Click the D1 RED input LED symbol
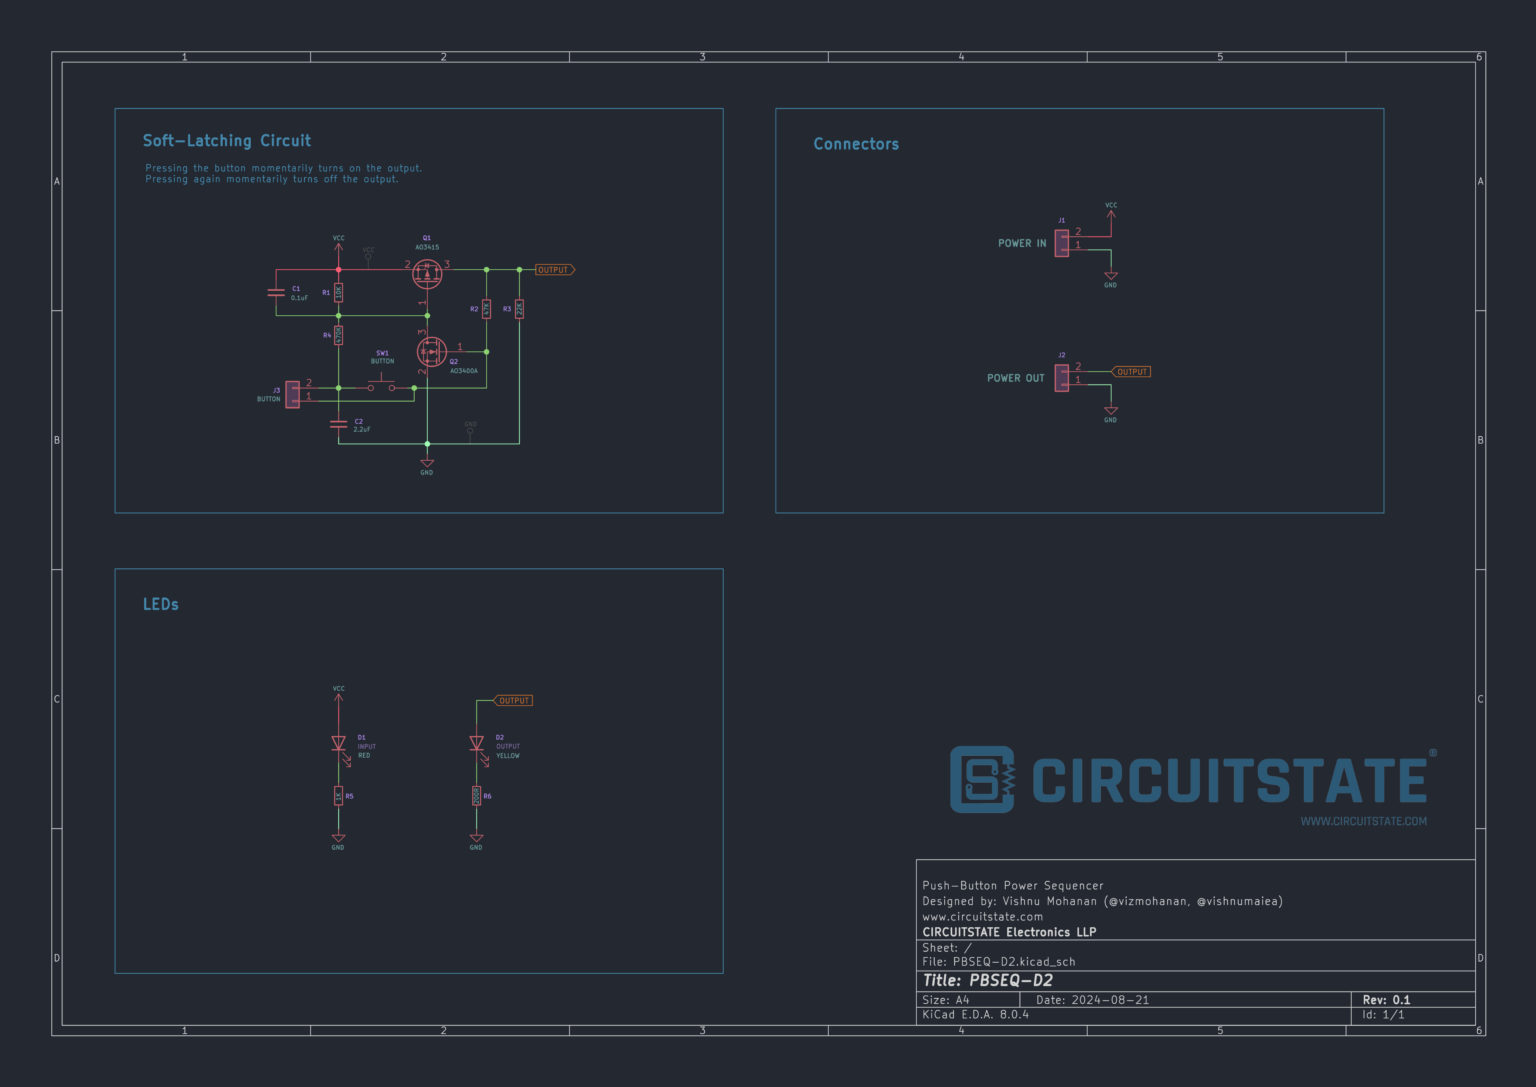 pyautogui.click(x=339, y=745)
